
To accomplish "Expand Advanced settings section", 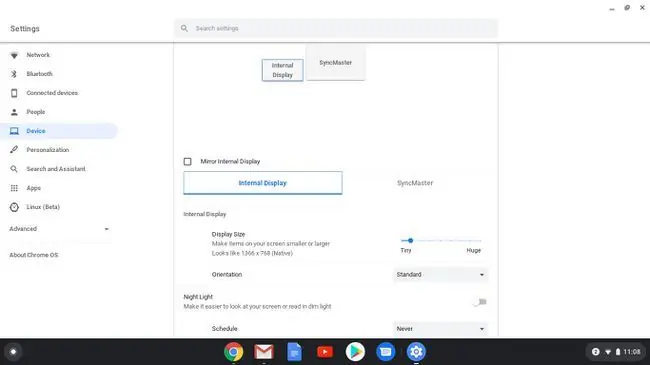I will (x=59, y=229).
